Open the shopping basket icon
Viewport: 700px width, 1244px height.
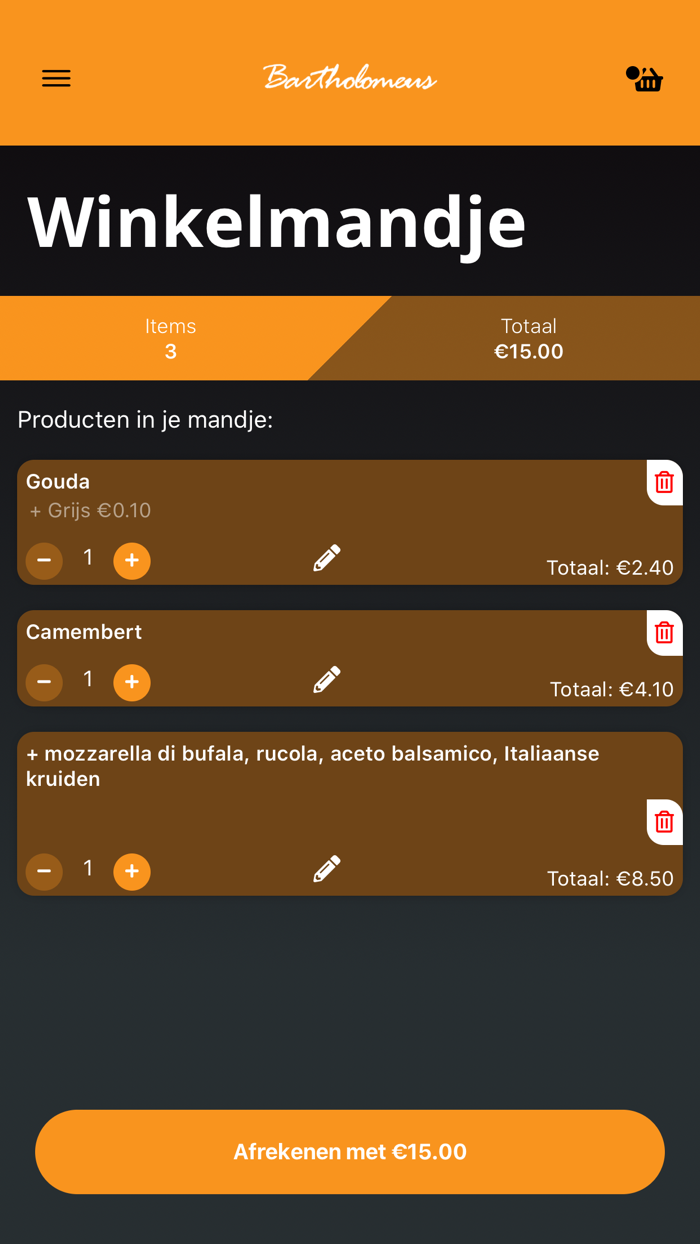pyautogui.click(x=645, y=78)
